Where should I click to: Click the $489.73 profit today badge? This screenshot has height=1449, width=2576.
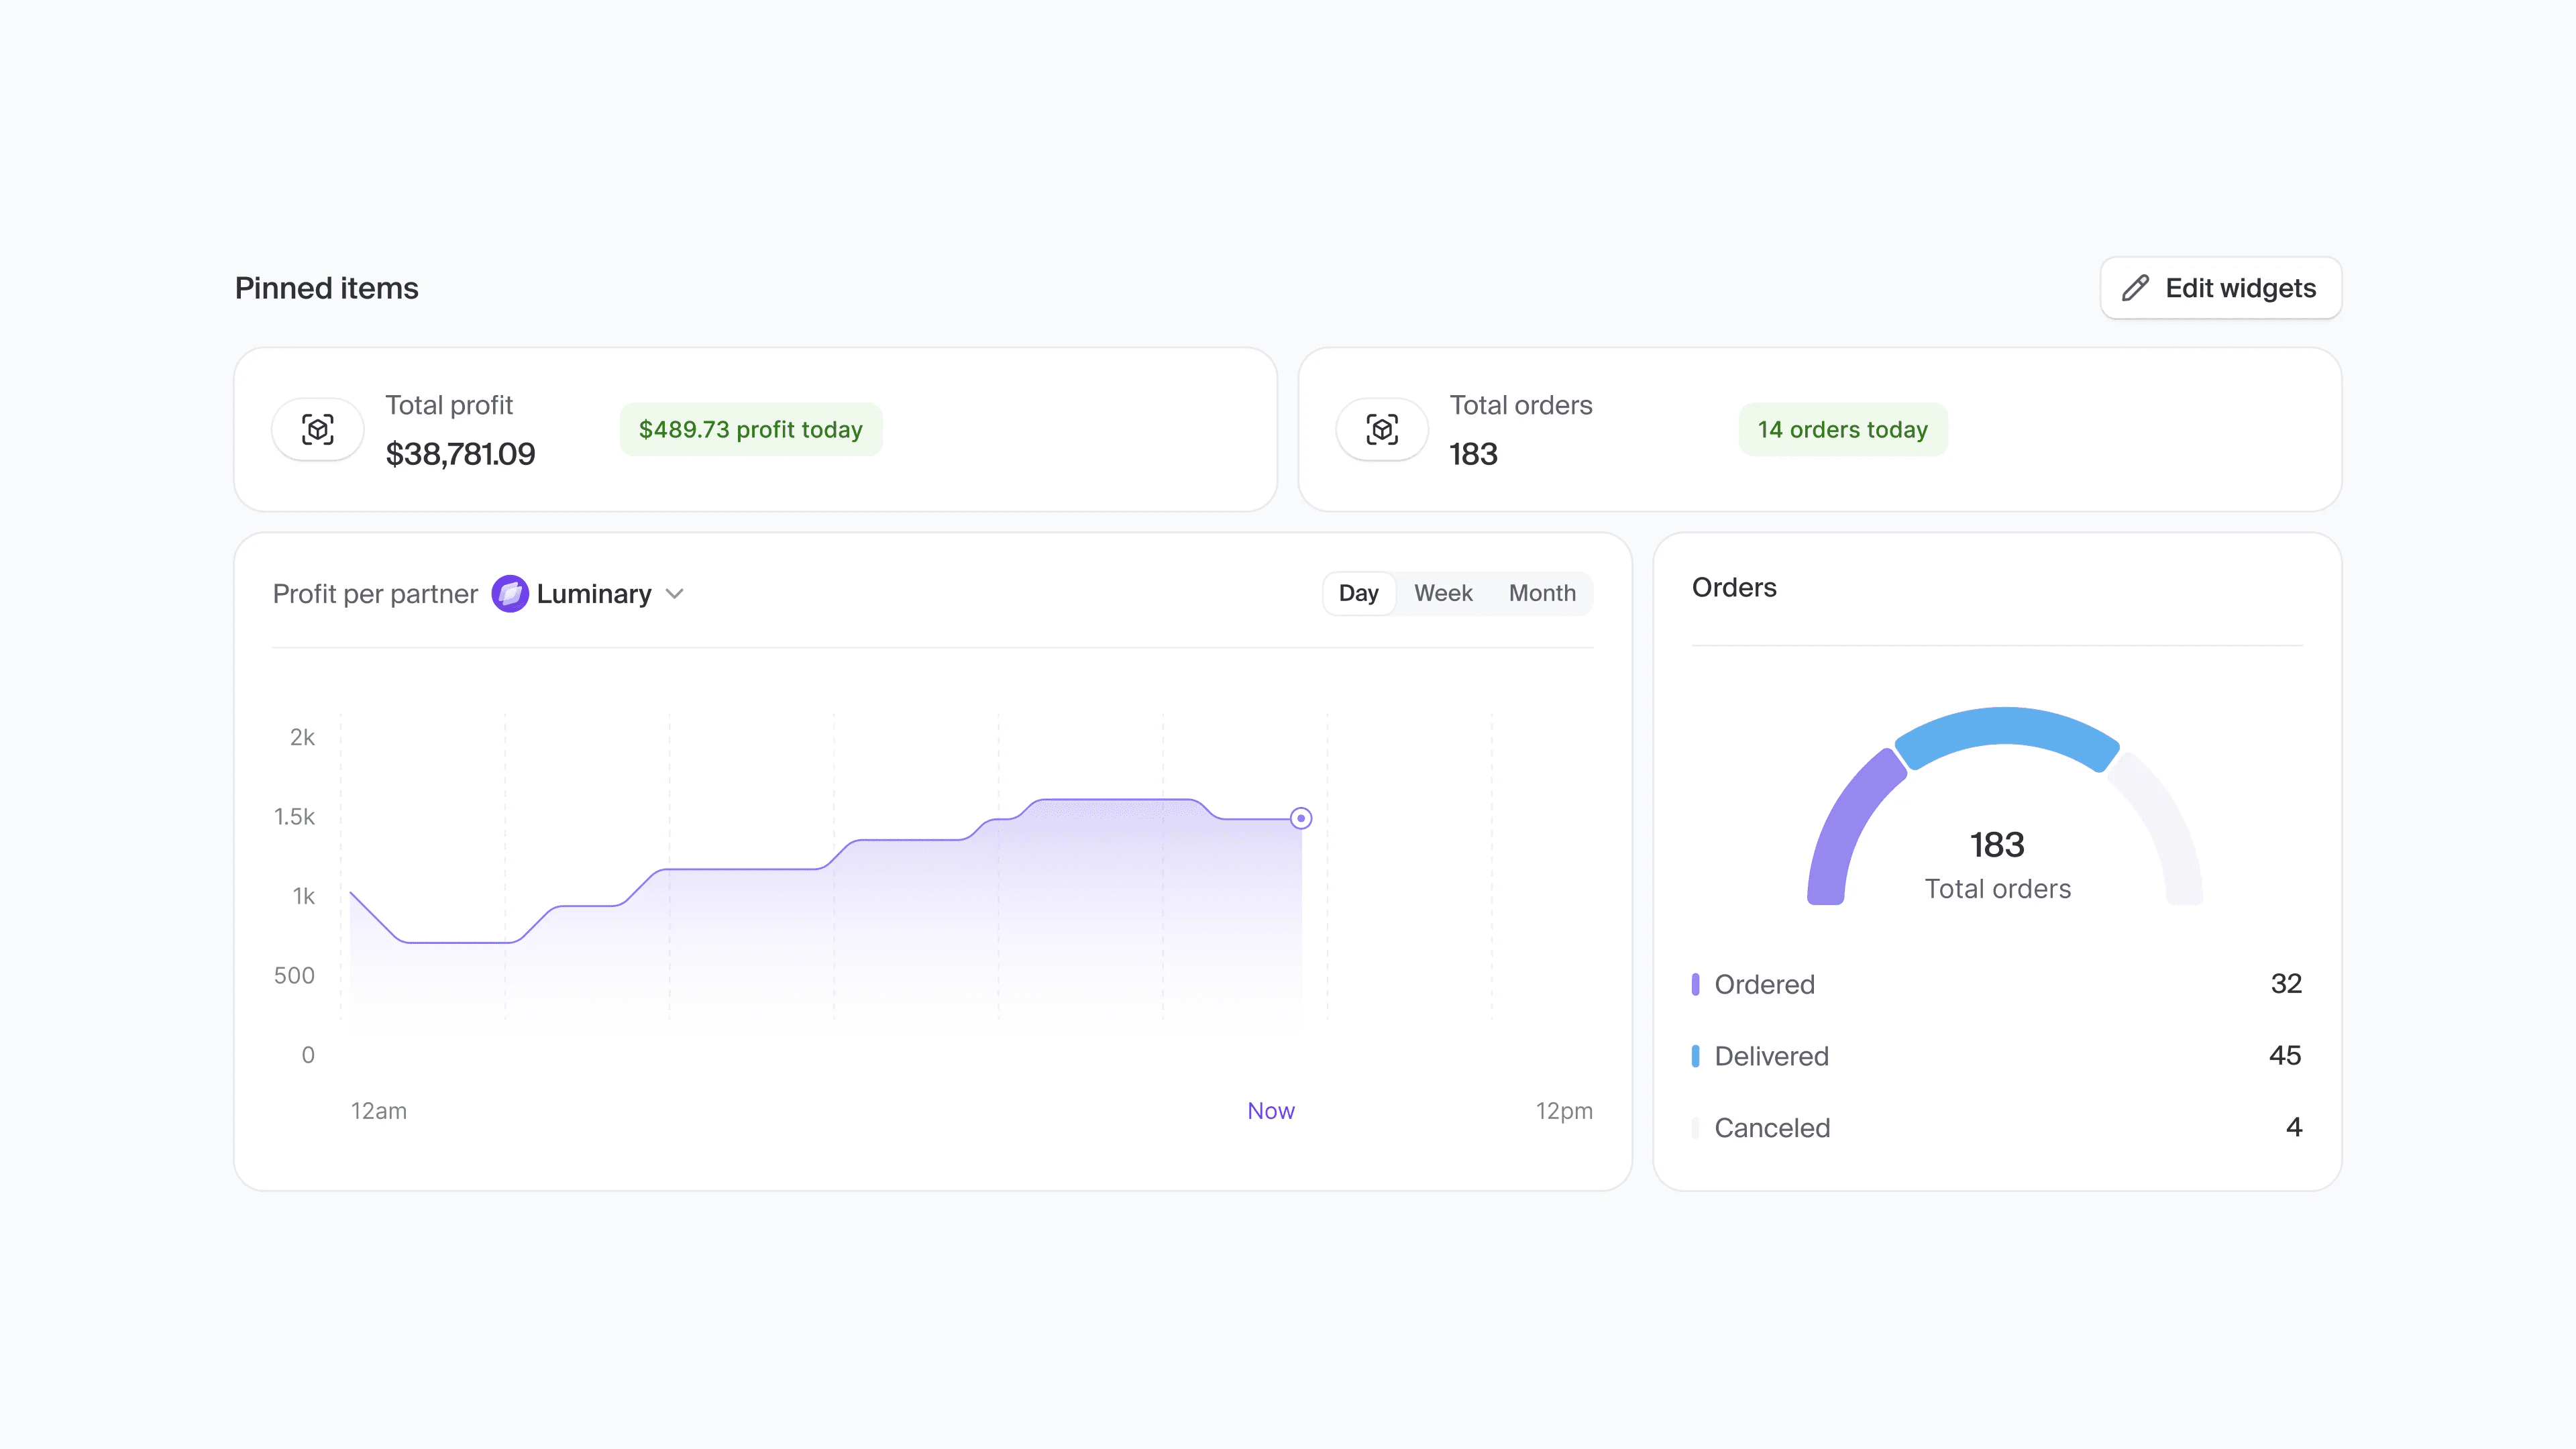(x=751, y=430)
